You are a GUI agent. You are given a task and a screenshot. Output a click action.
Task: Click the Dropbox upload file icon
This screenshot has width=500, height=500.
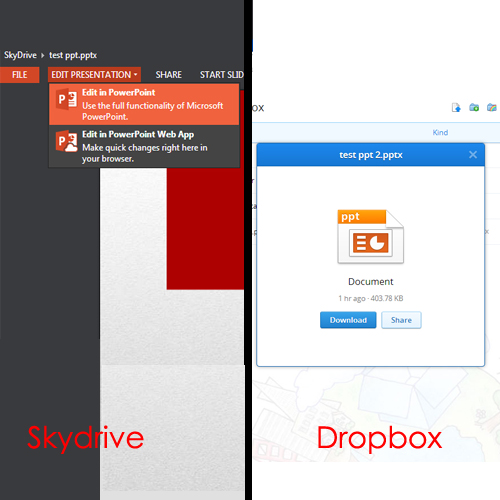click(456, 108)
